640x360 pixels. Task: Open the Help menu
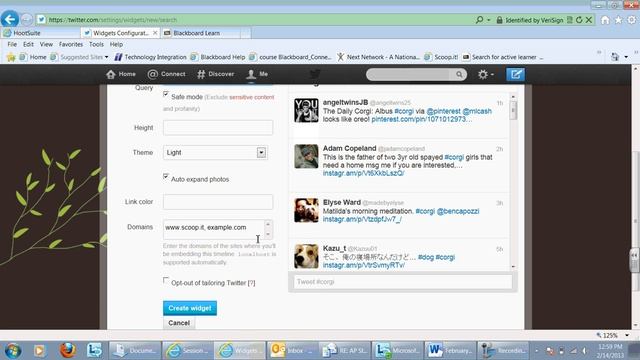[116, 44]
